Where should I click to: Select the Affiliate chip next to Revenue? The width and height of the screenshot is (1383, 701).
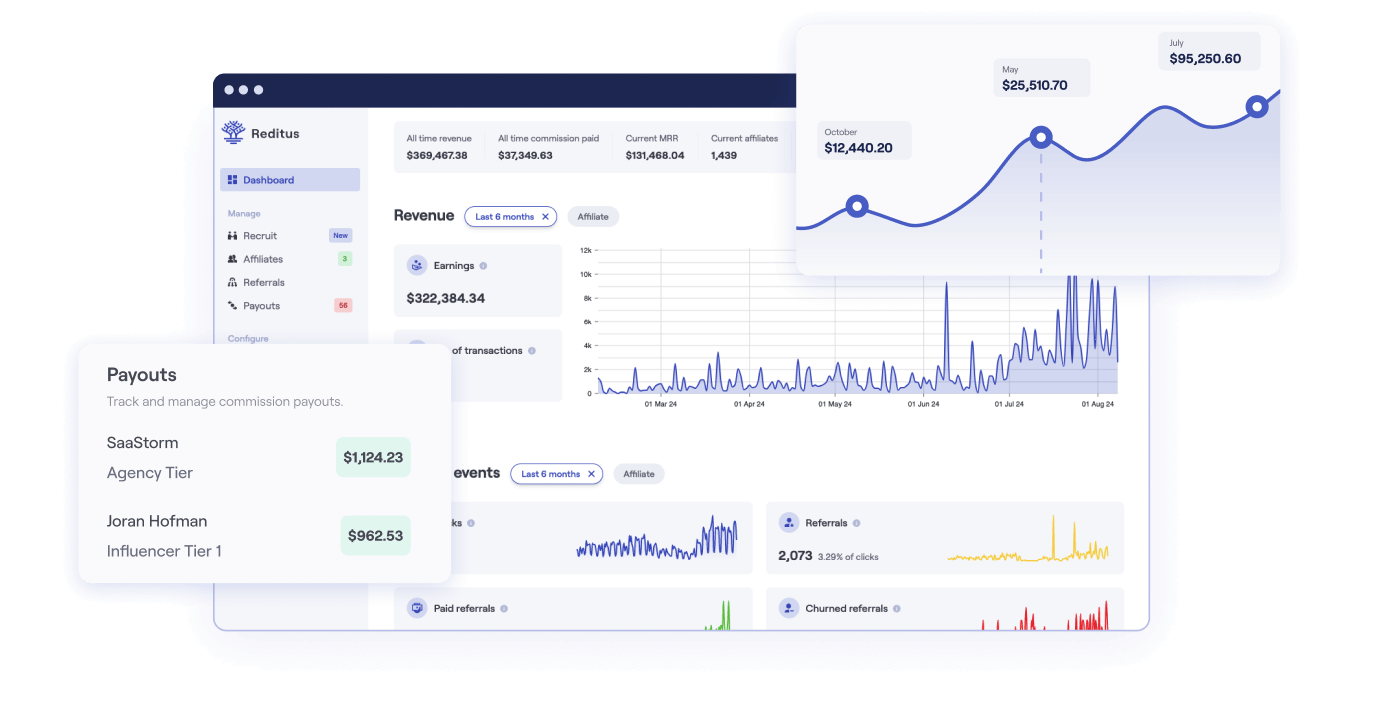click(x=593, y=216)
